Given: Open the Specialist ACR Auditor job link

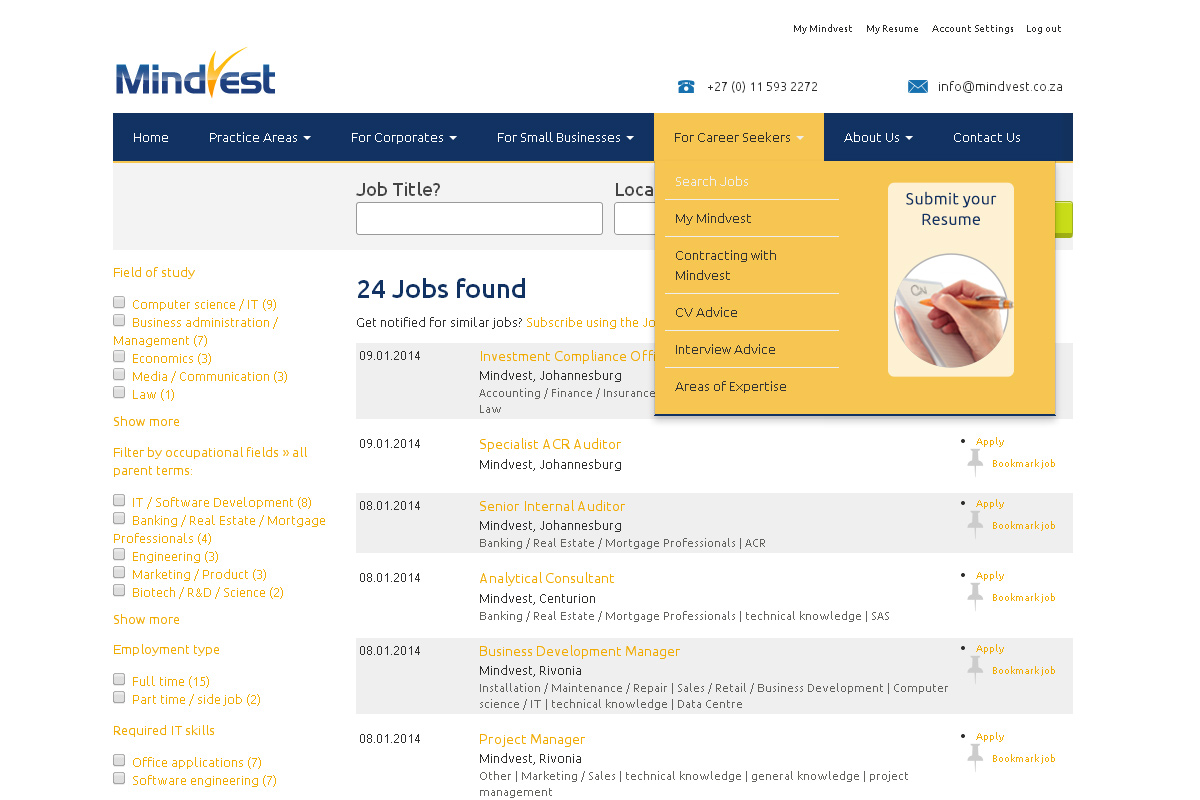Looking at the screenshot, I should click(x=550, y=445).
